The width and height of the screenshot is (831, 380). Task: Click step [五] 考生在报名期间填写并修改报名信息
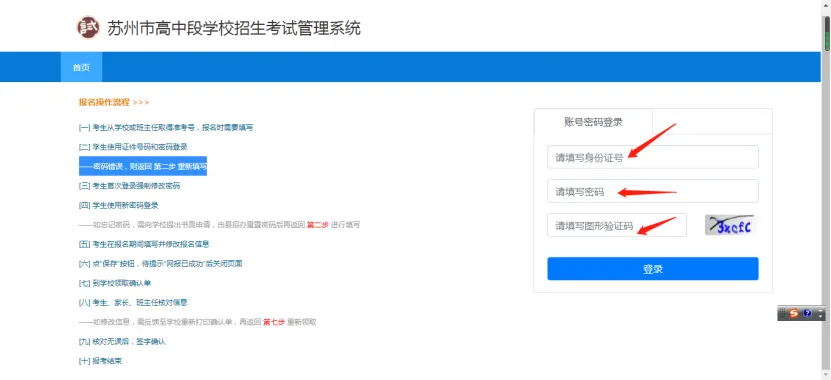(x=144, y=244)
